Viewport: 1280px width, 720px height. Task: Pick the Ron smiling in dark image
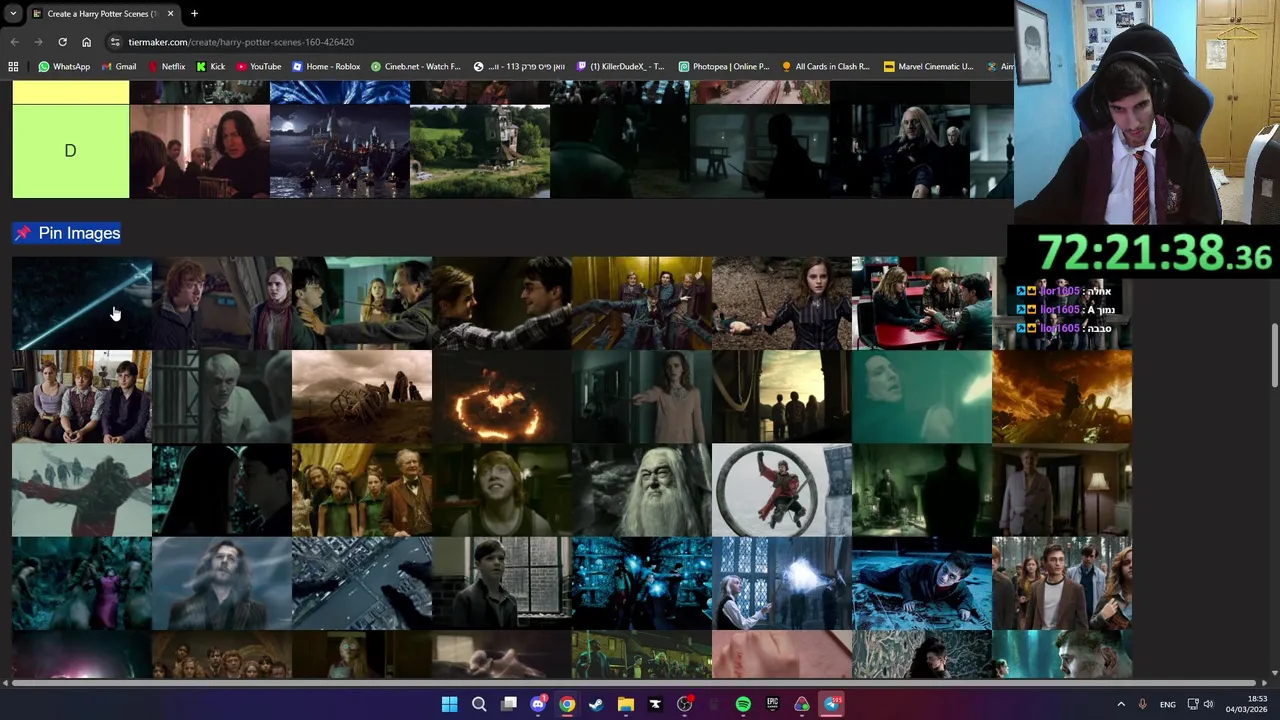(502, 490)
